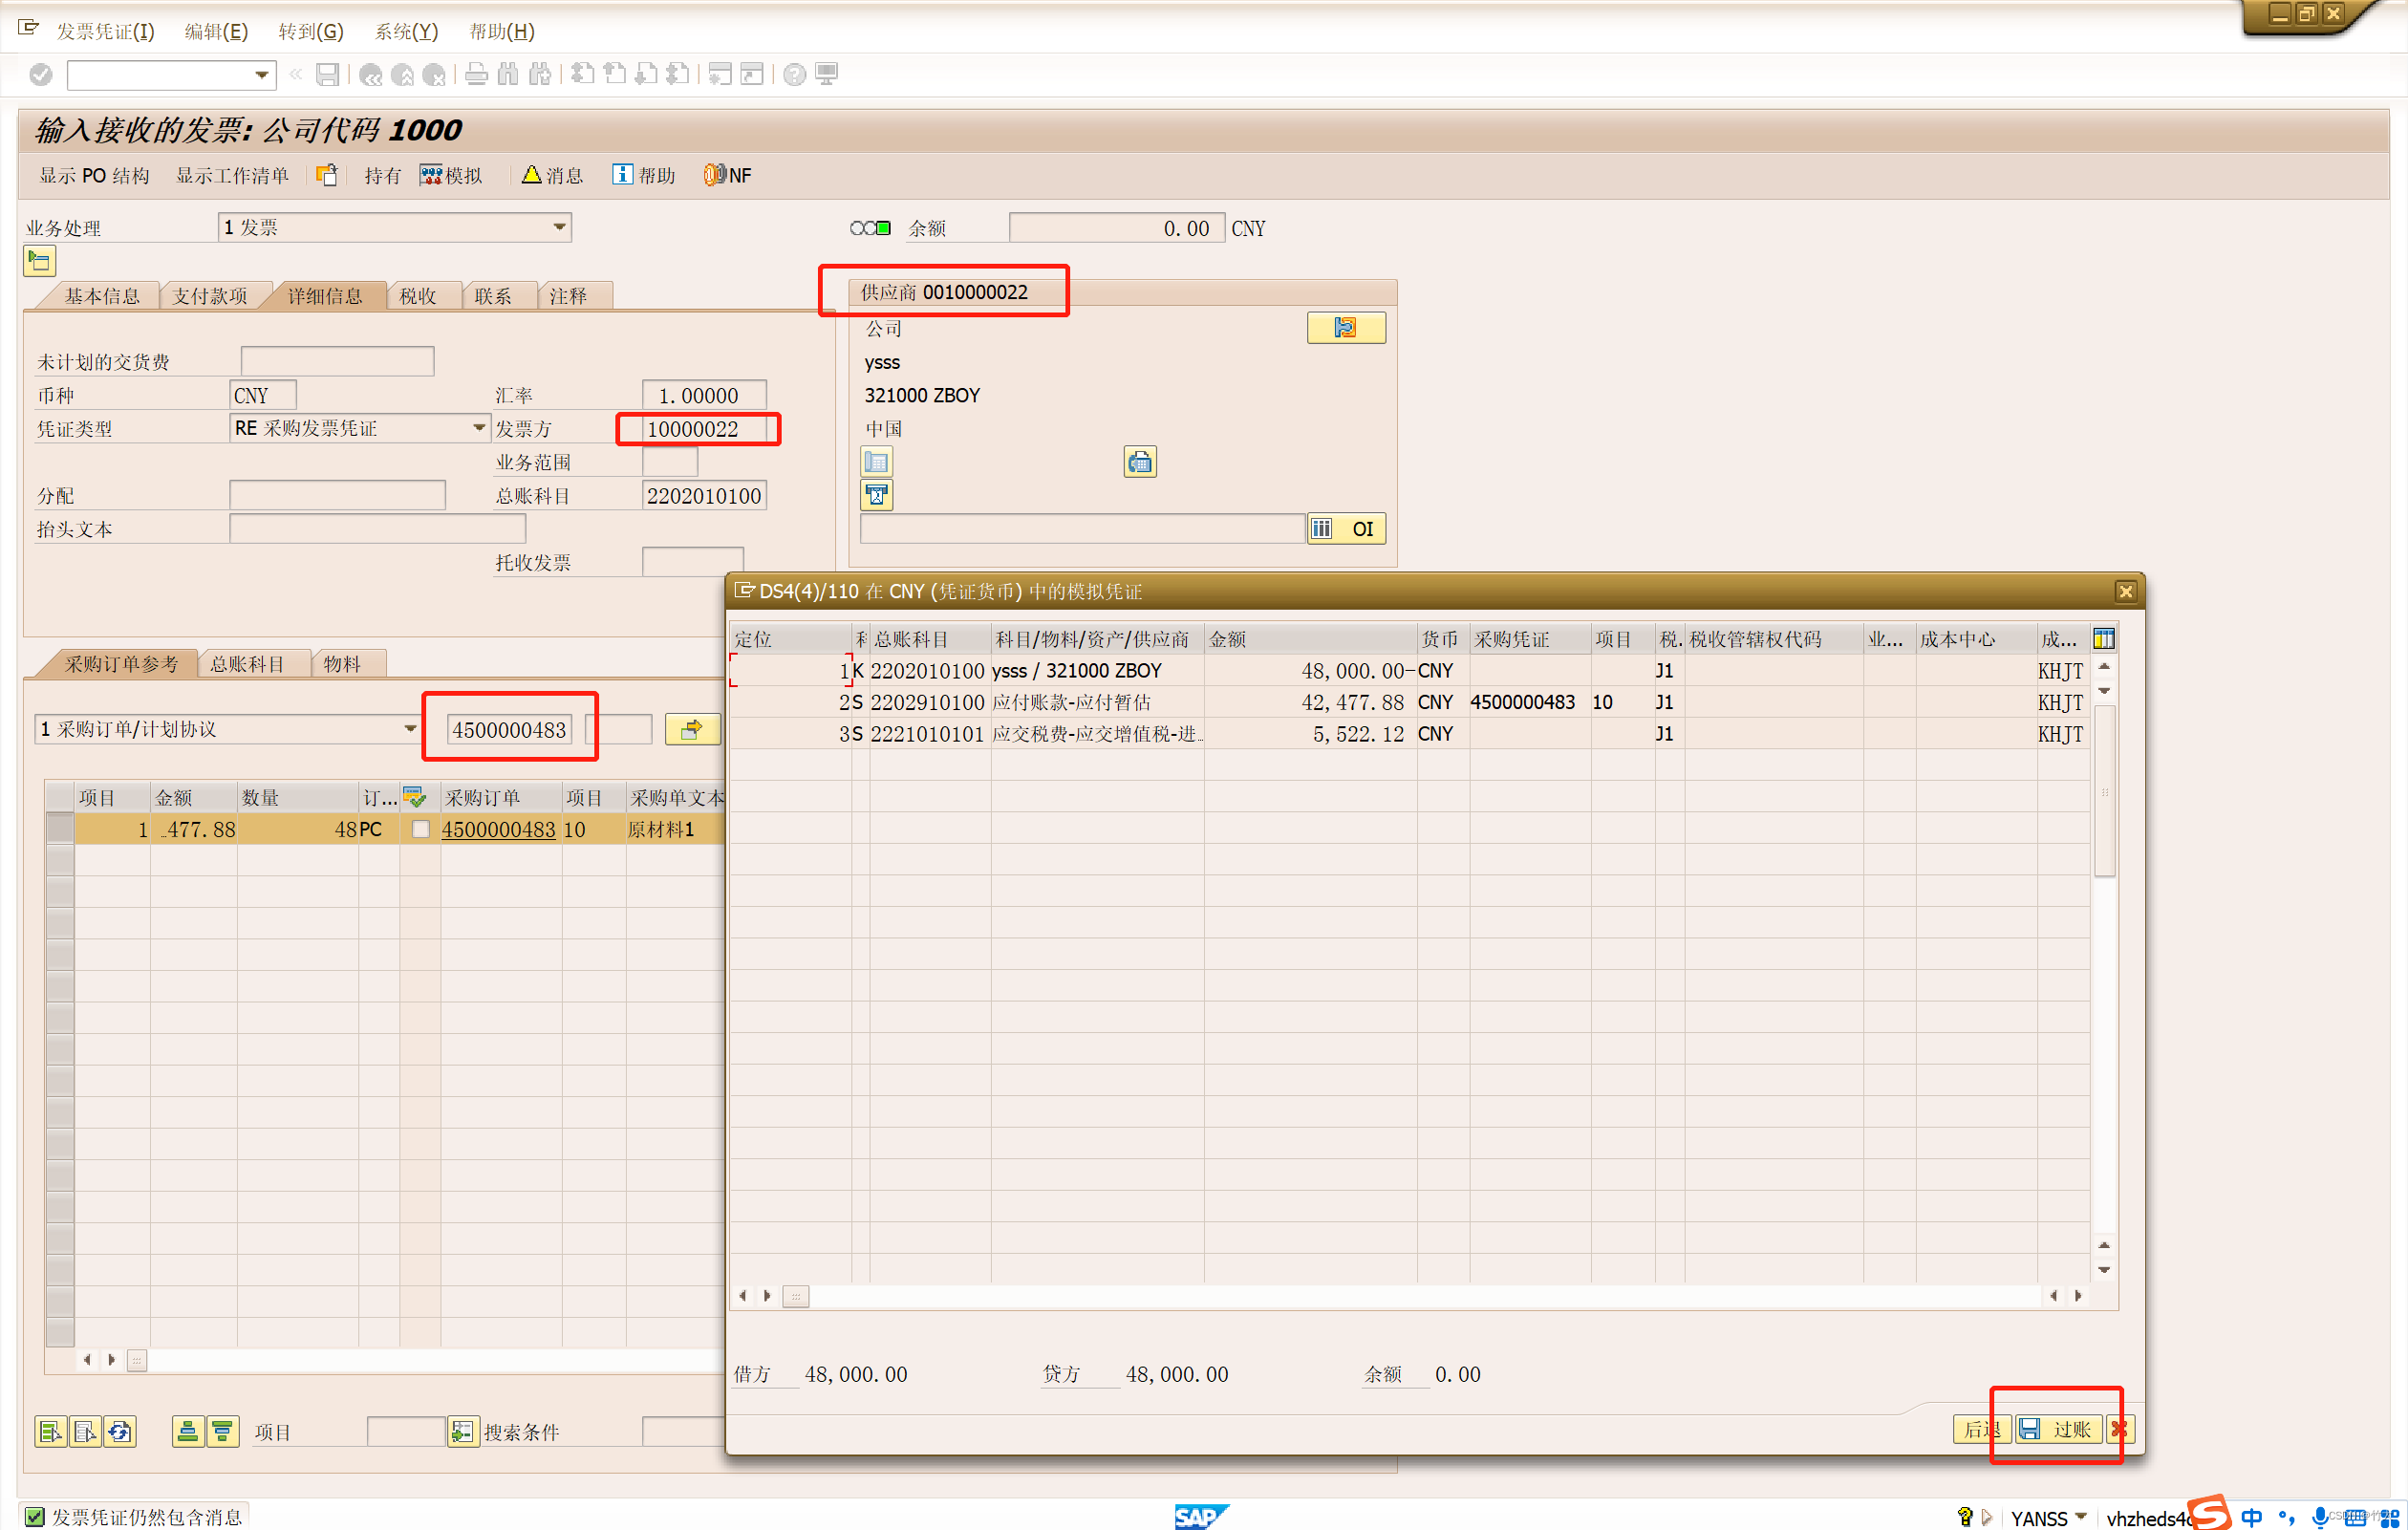Click the 模拟 (Simulate) toolbar icon

tap(431, 175)
